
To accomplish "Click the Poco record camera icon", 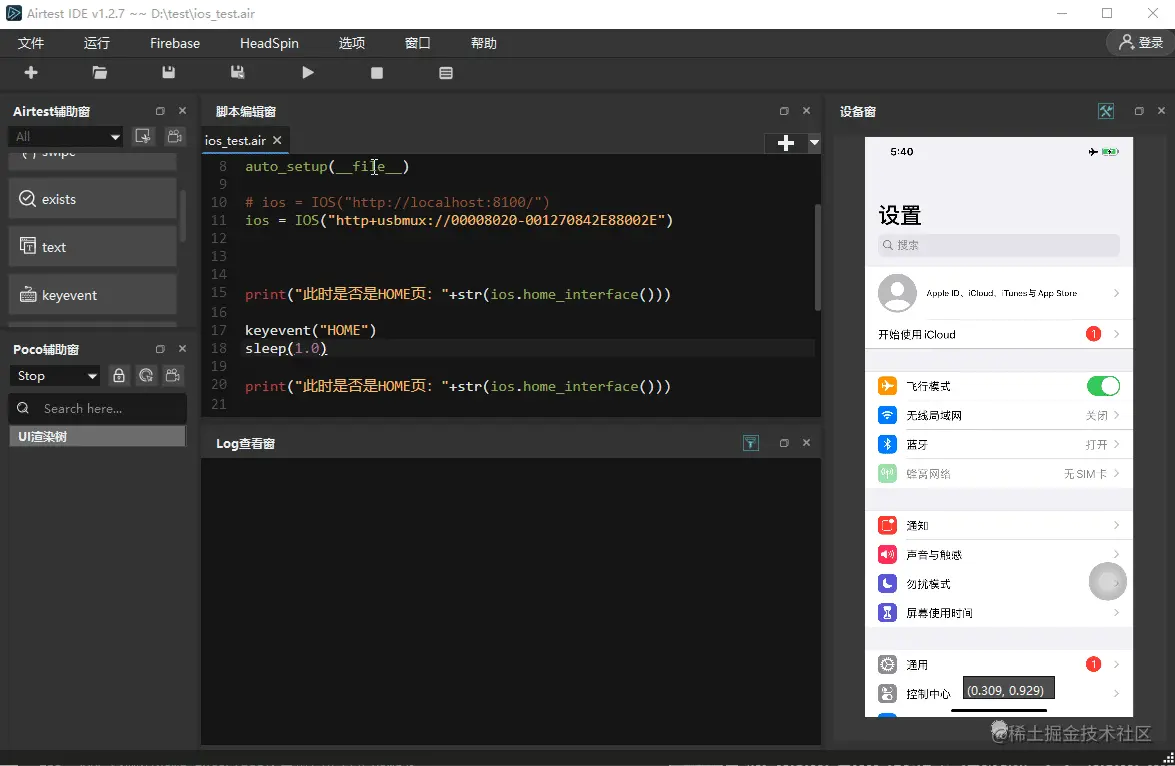I will point(173,376).
